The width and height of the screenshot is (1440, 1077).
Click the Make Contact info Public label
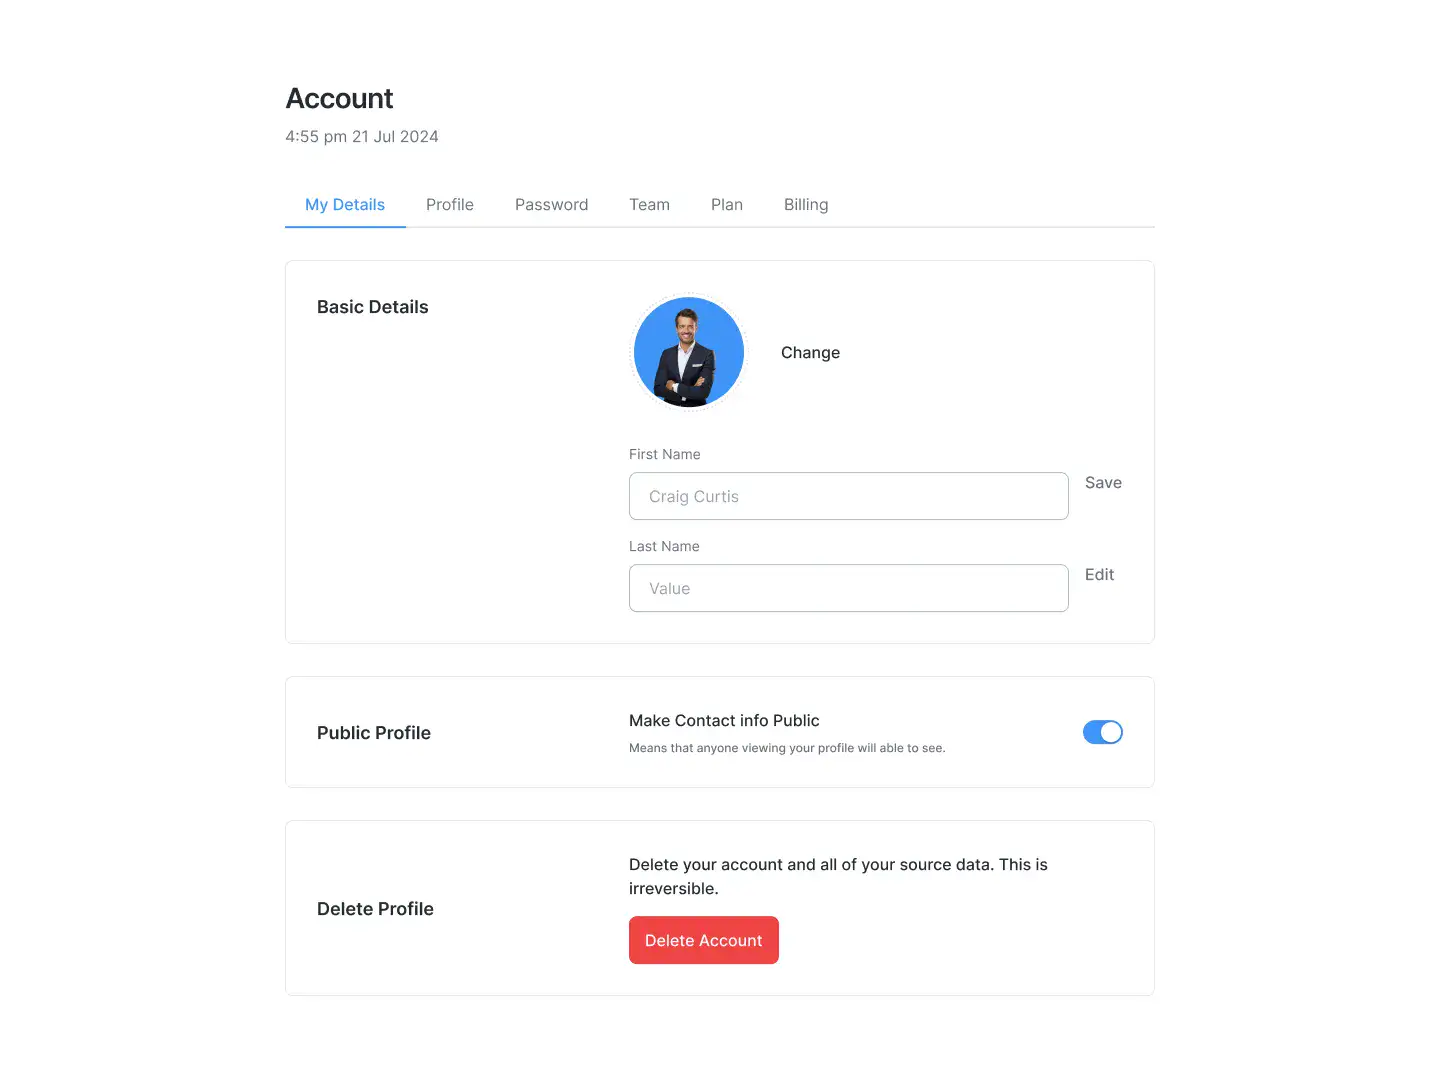click(x=724, y=720)
